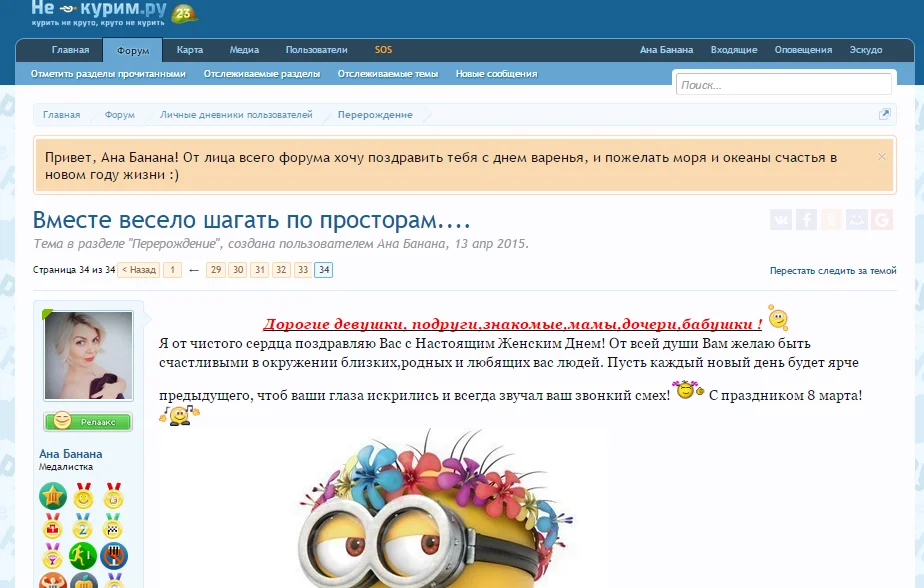Viewport: 924px width, 588px height.
Task: Open the 'Перерождение' breadcrumb link
Action: pyautogui.click(x=376, y=114)
